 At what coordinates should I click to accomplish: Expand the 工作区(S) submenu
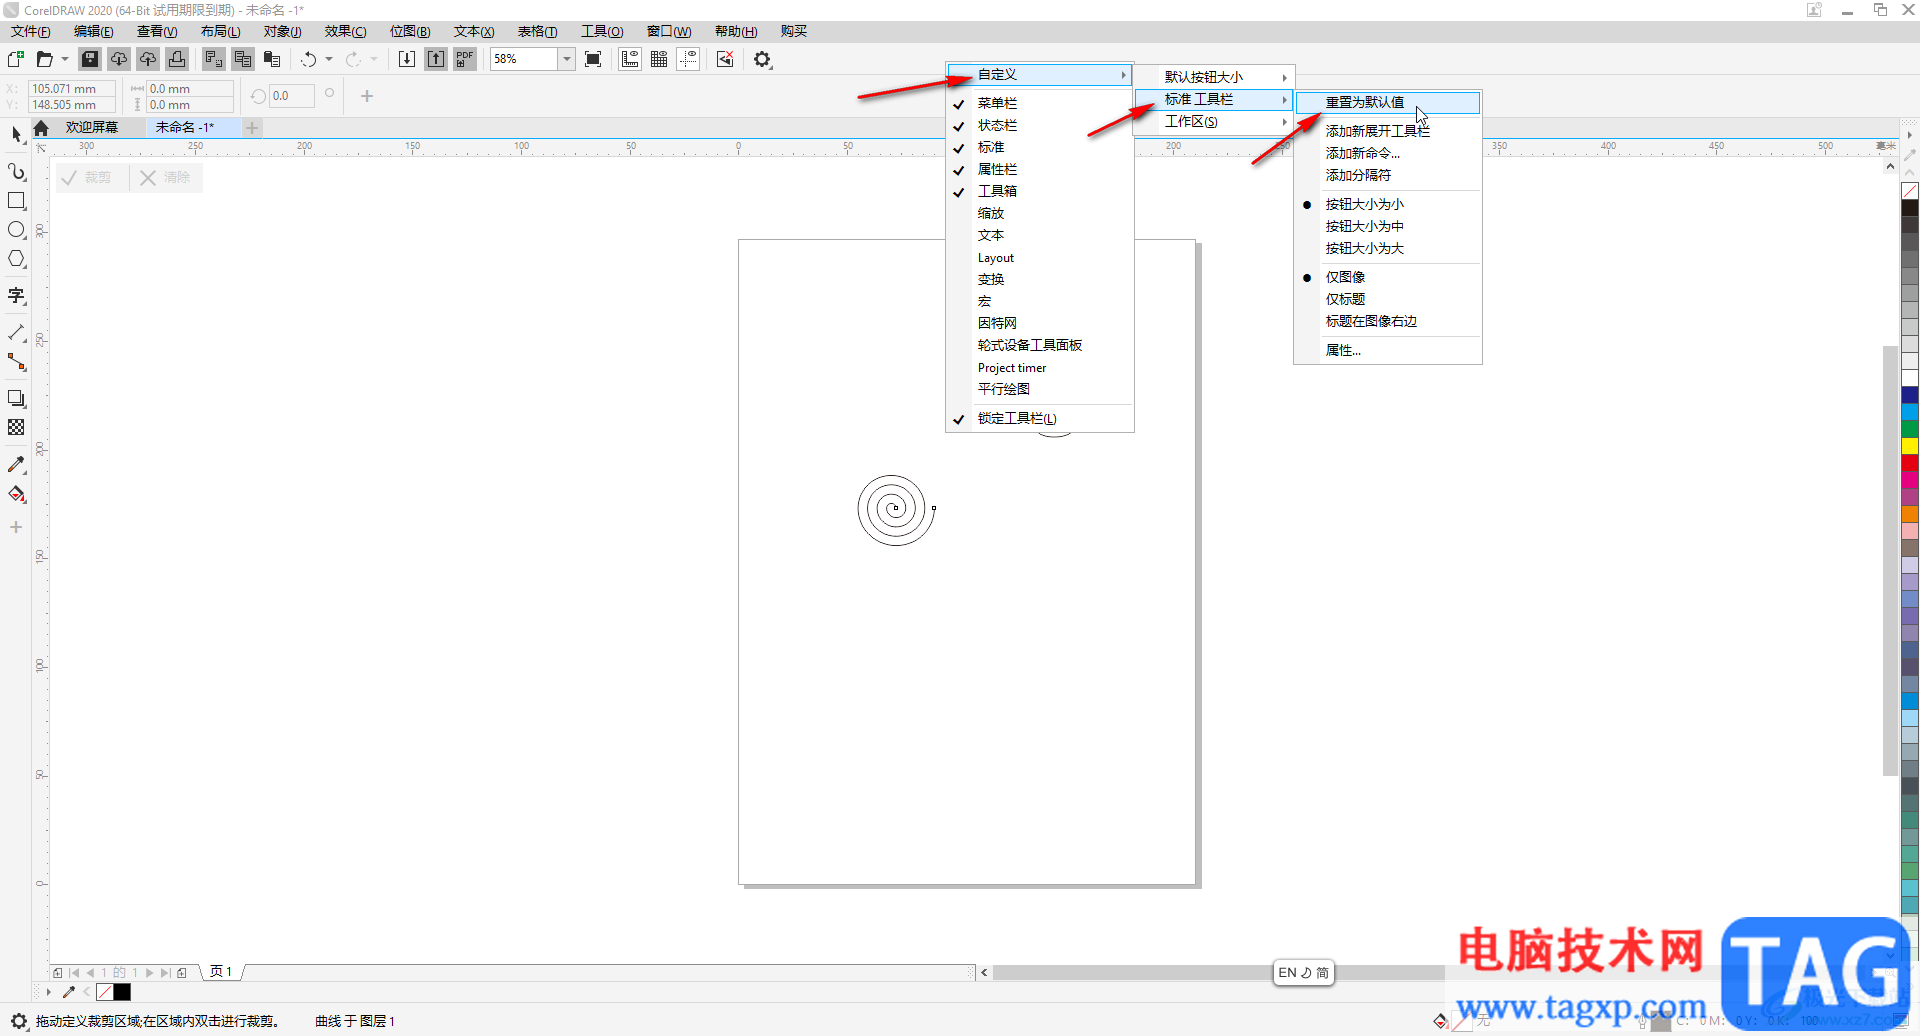1215,121
